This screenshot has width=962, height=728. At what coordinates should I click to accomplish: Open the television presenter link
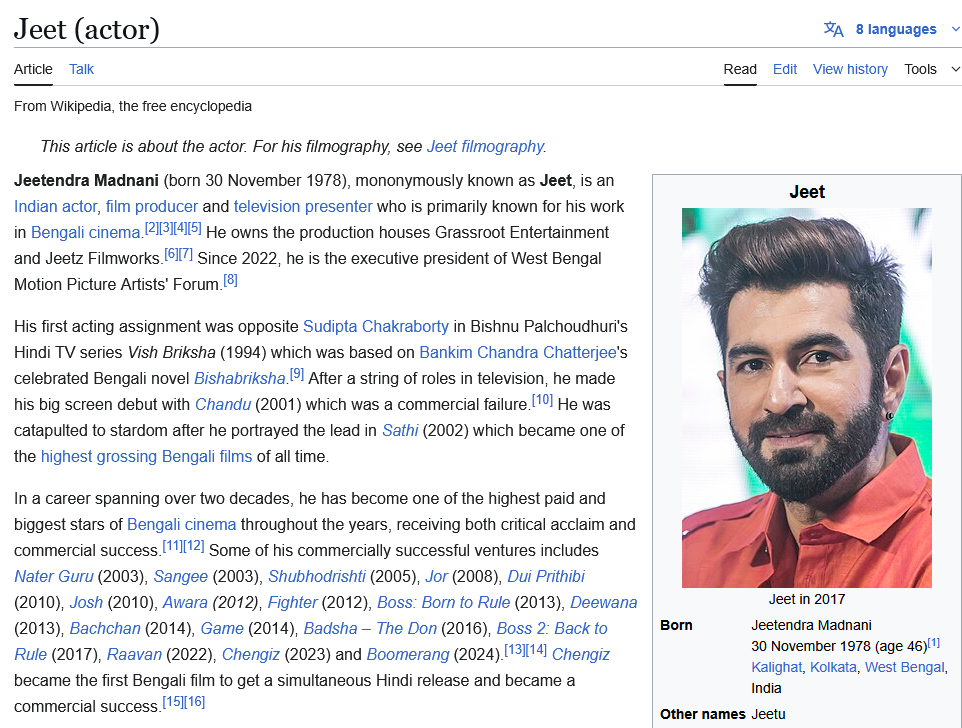click(x=302, y=207)
